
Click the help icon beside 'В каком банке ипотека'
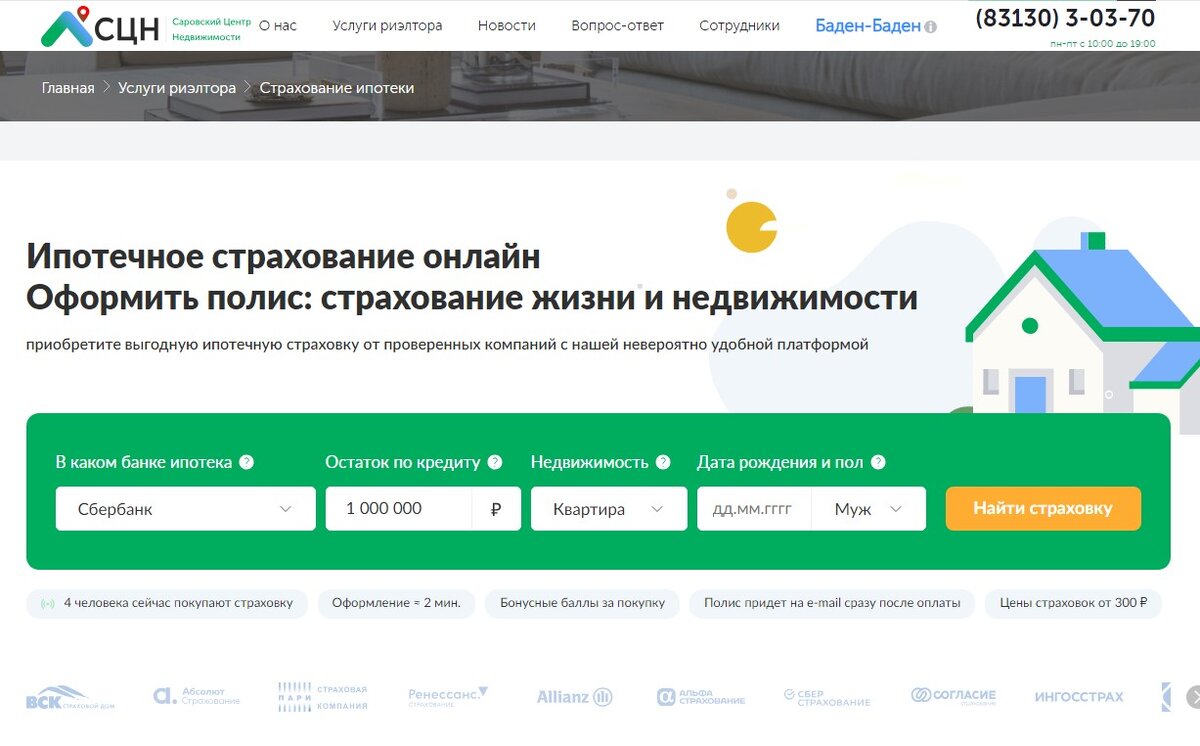click(x=249, y=462)
